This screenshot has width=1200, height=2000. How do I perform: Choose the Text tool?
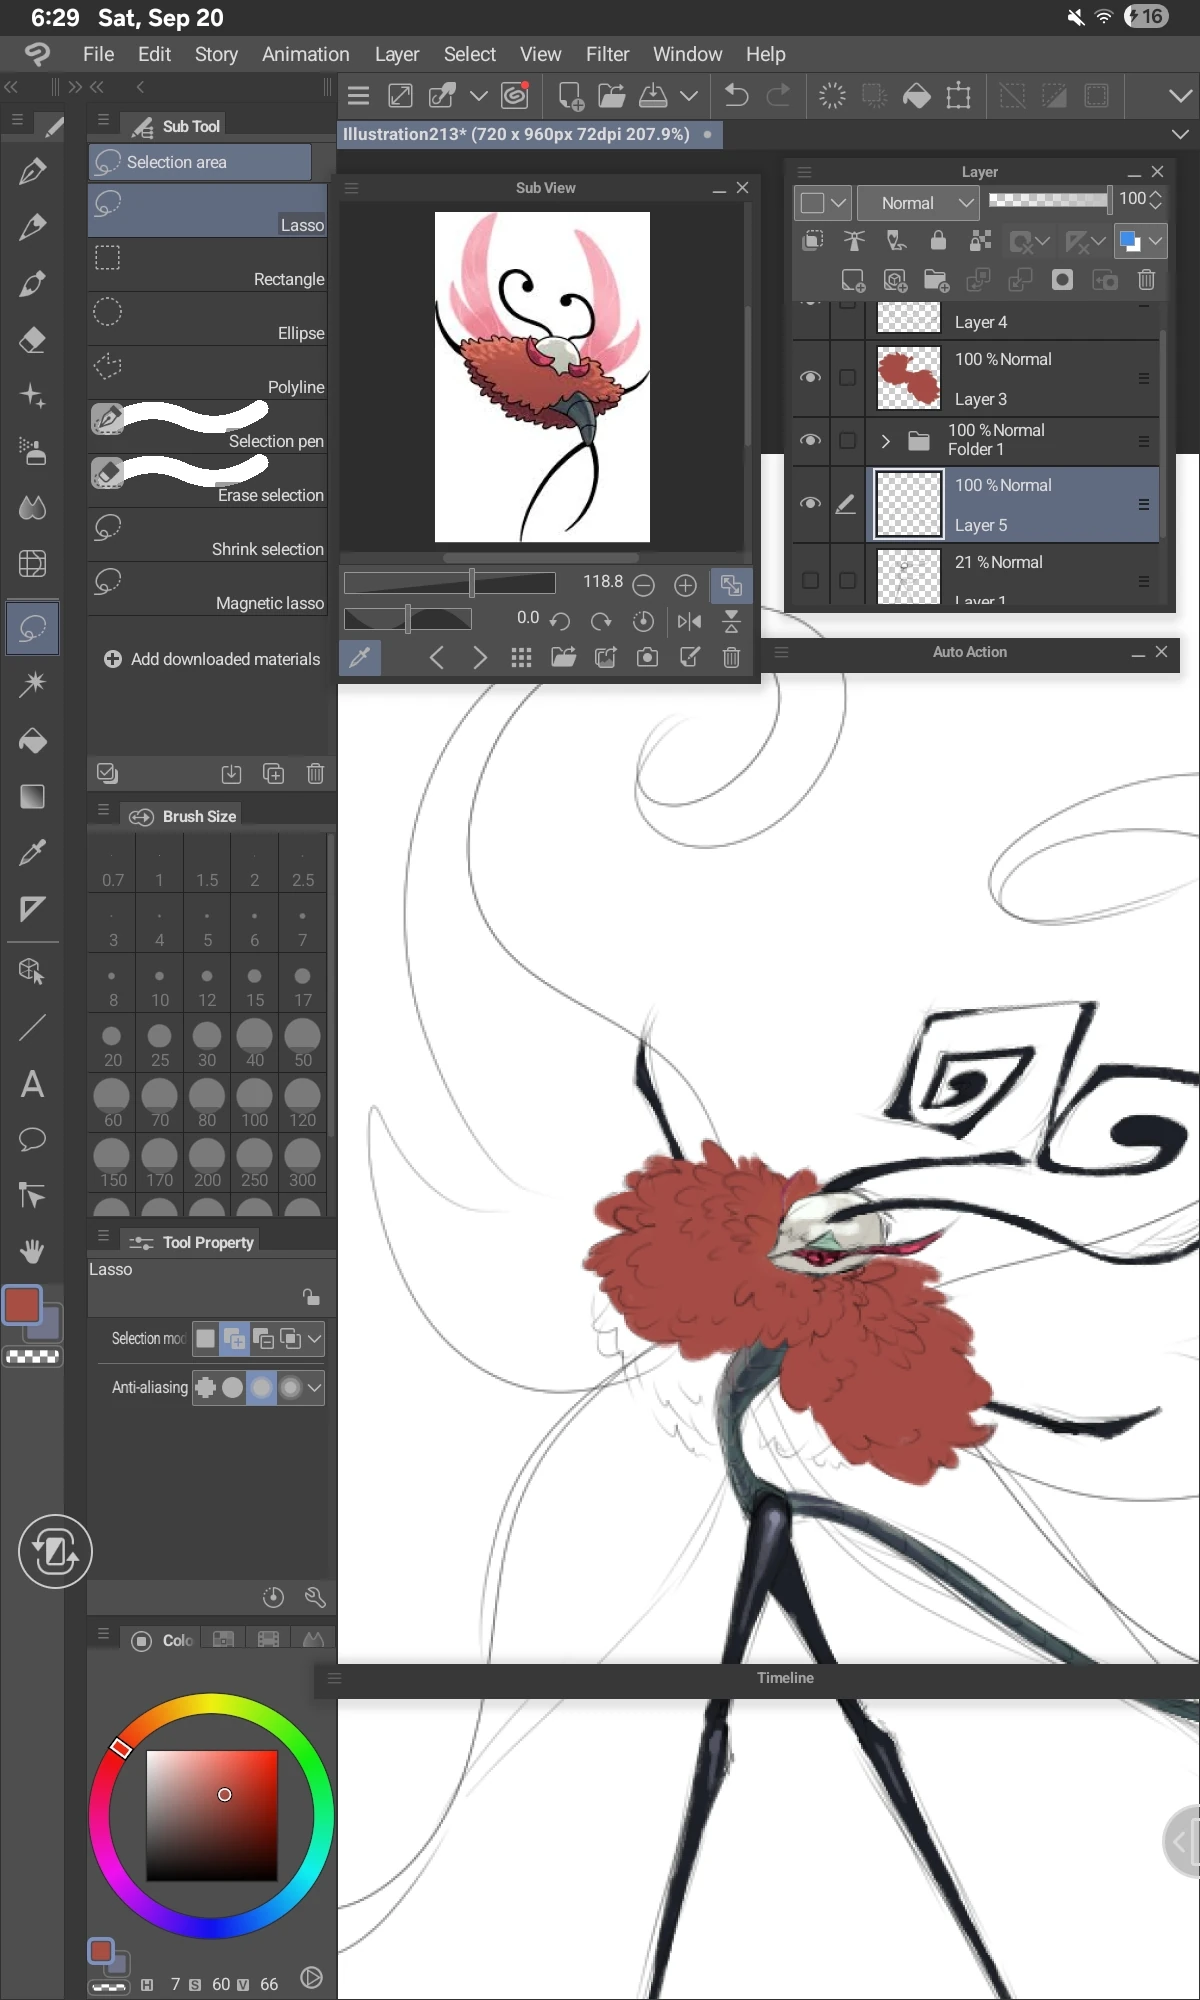[32, 1084]
